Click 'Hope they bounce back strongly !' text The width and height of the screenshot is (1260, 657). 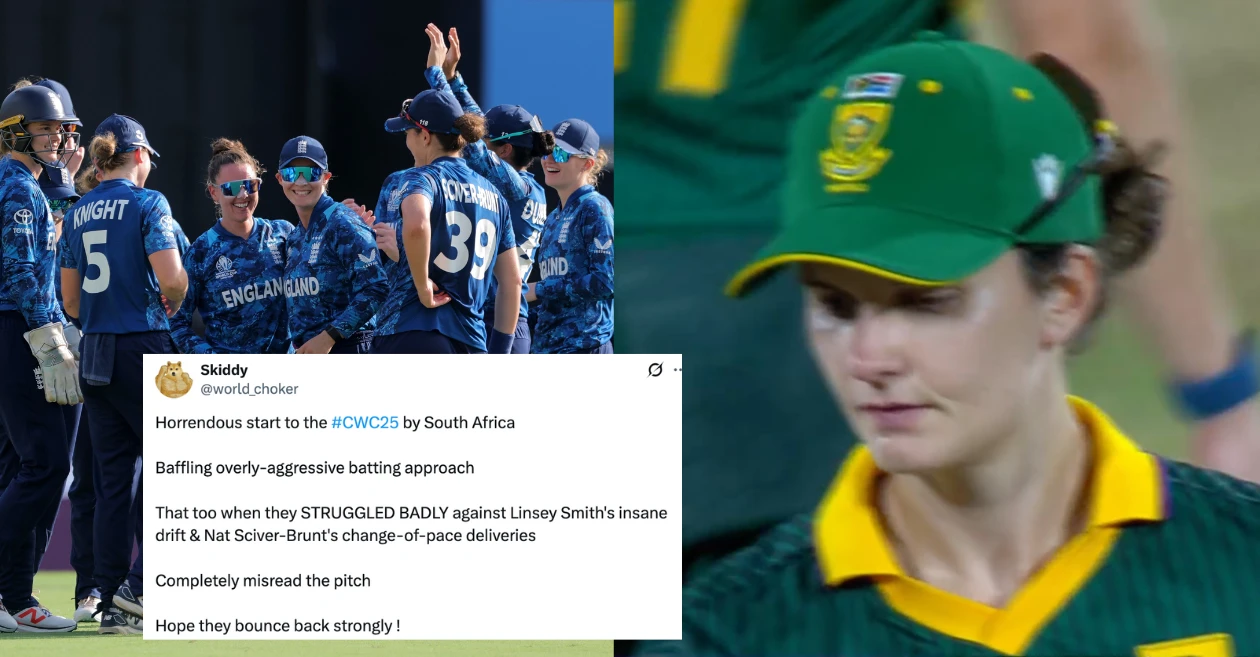278,625
